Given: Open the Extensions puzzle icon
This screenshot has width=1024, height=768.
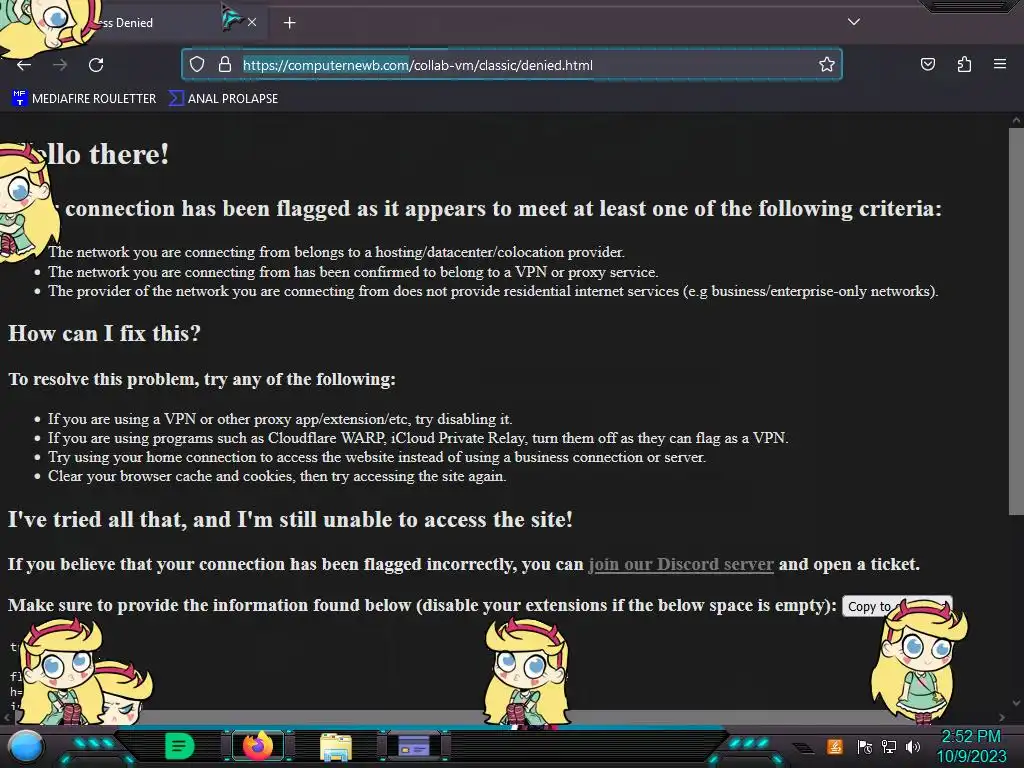Looking at the screenshot, I should coord(964,64).
